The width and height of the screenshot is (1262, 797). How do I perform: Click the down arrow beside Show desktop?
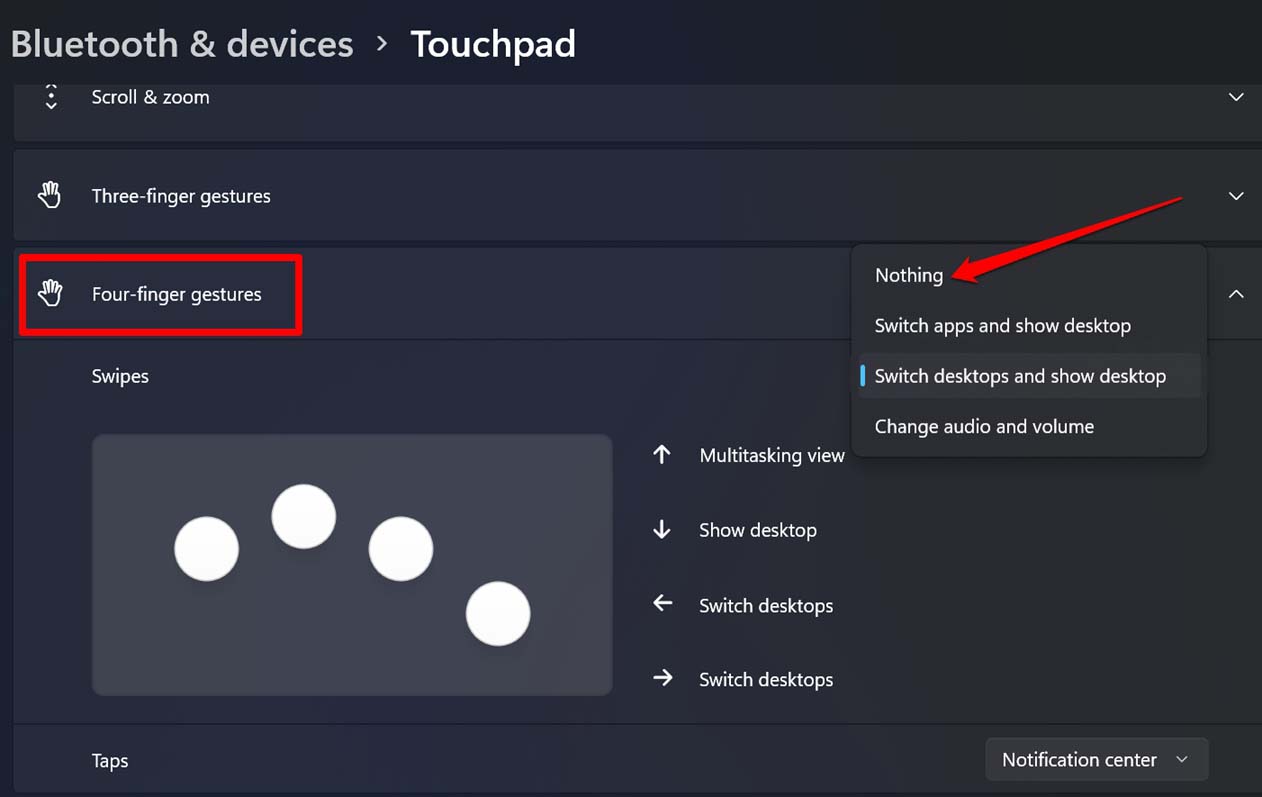click(x=662, y=530)
